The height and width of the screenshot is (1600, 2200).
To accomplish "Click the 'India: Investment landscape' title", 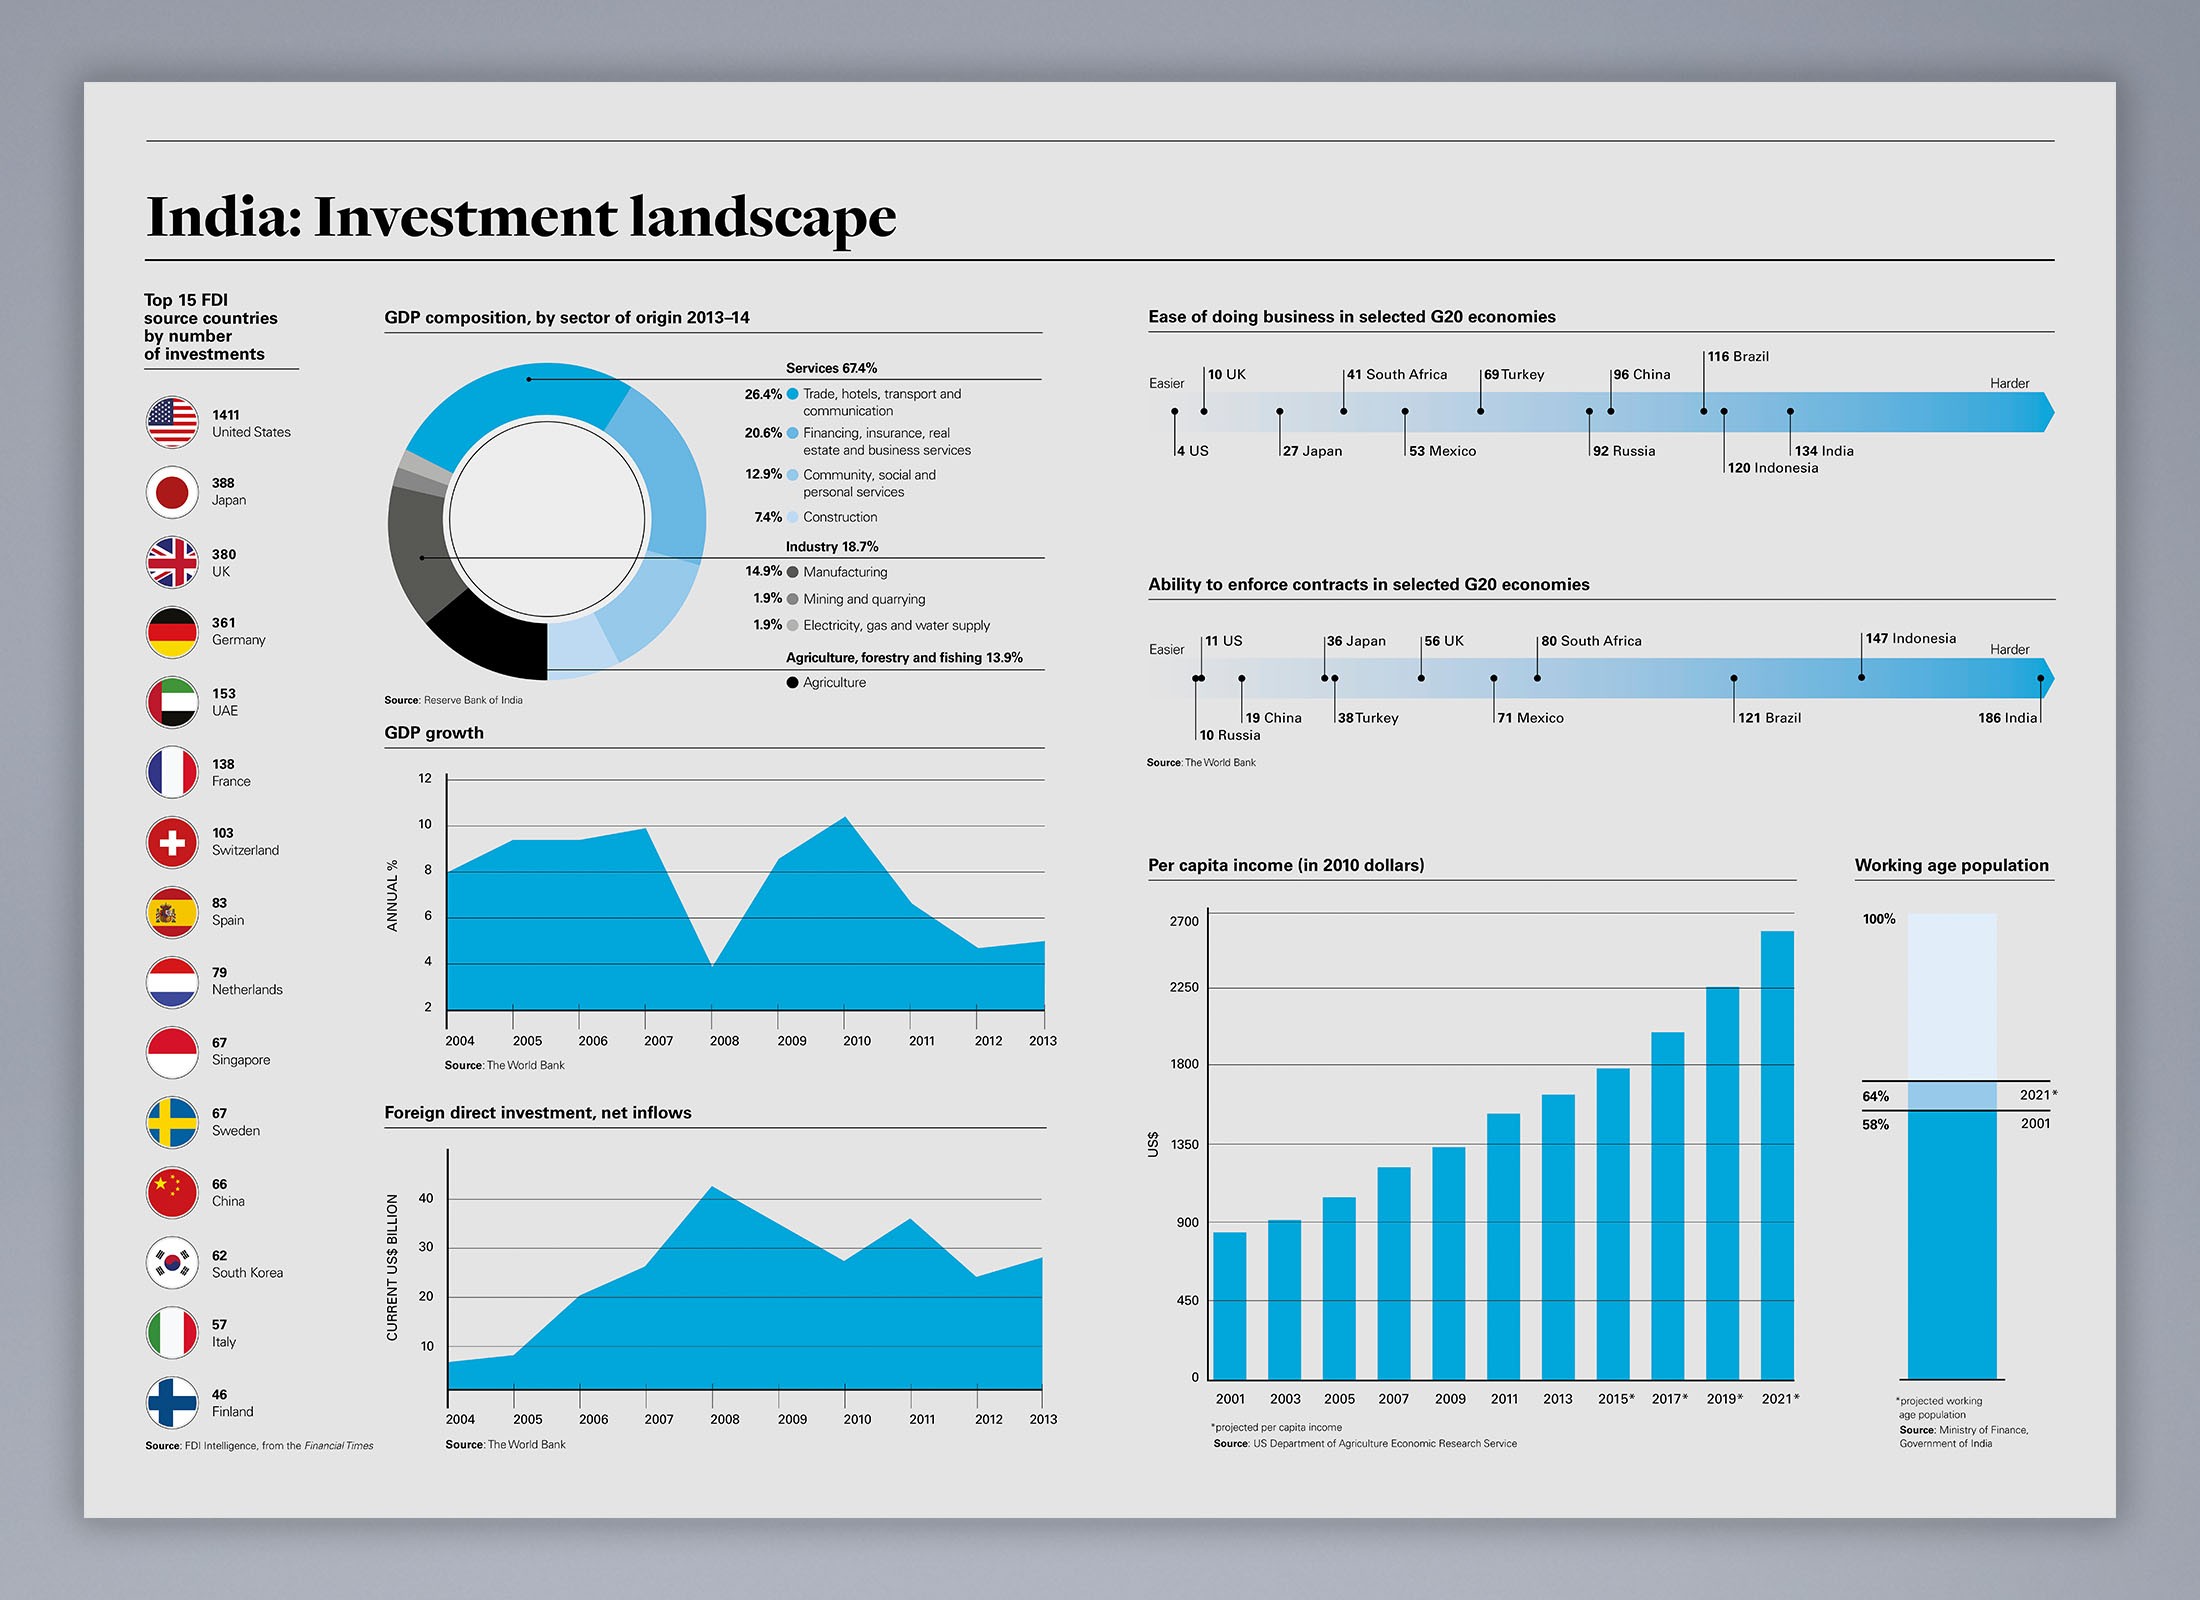I will [x=521, y=217].
